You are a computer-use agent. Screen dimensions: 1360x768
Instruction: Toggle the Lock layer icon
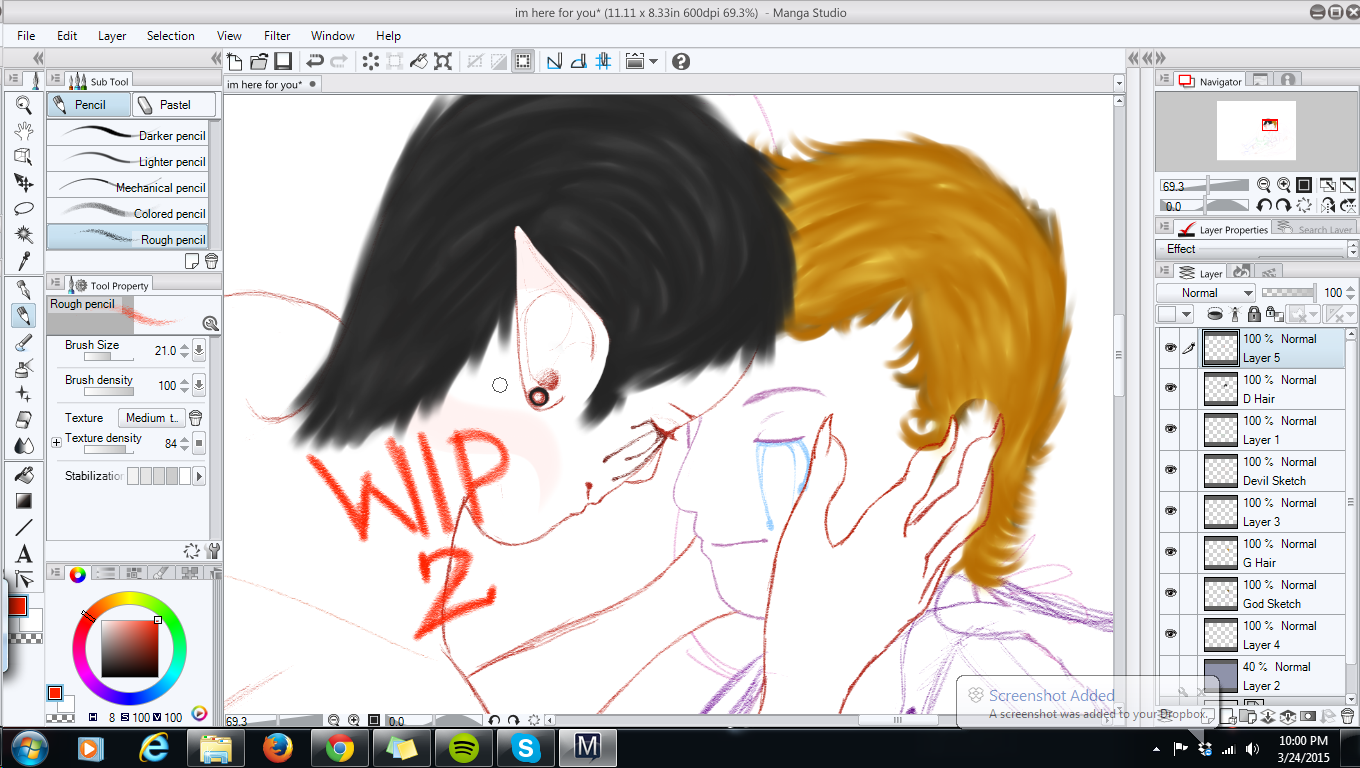[1254, 314]
